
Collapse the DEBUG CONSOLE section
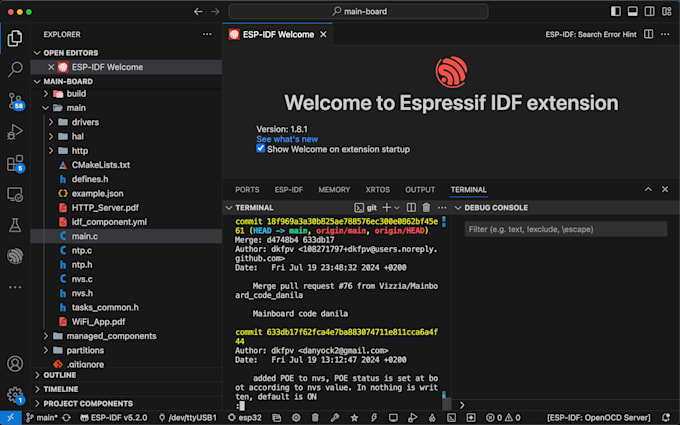pos(458,208)
